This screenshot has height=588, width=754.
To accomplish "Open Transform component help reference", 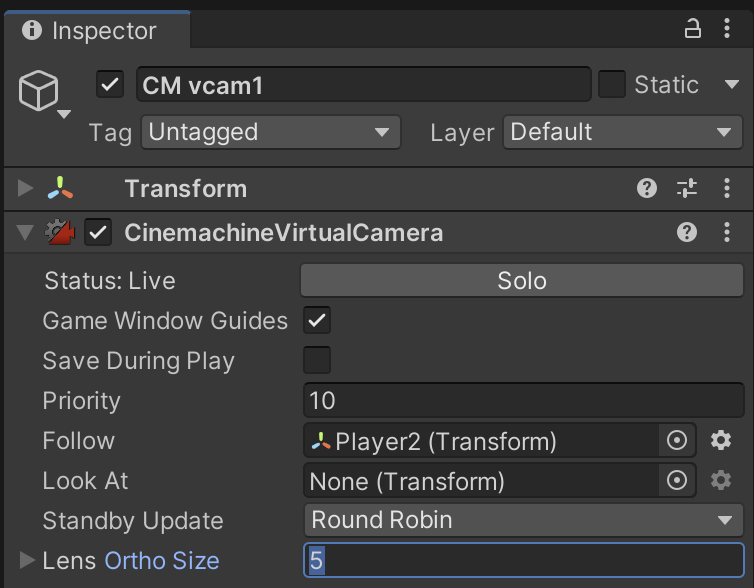I will coord(647,188).
